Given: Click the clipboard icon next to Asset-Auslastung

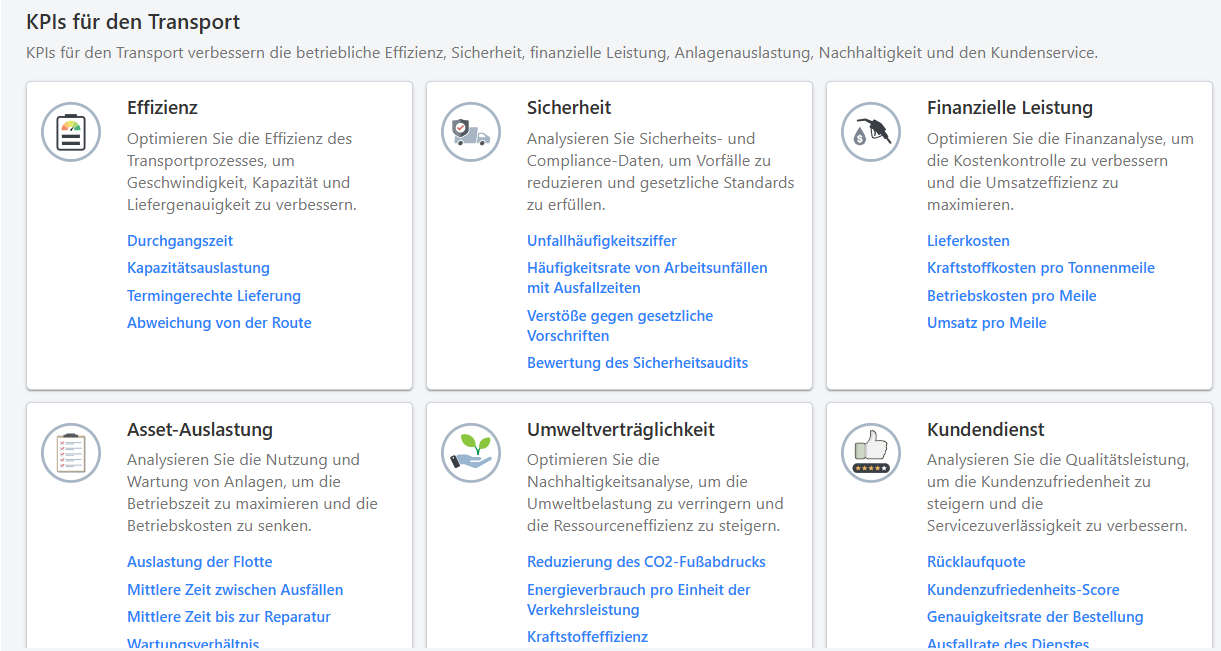Looking at the screenshot, I should [70, 452].
